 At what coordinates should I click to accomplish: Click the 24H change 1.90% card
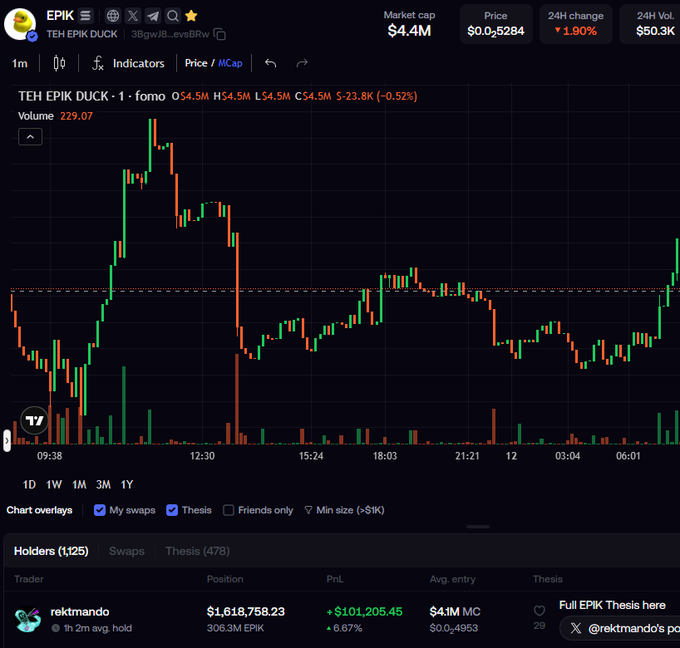point(575,24)
